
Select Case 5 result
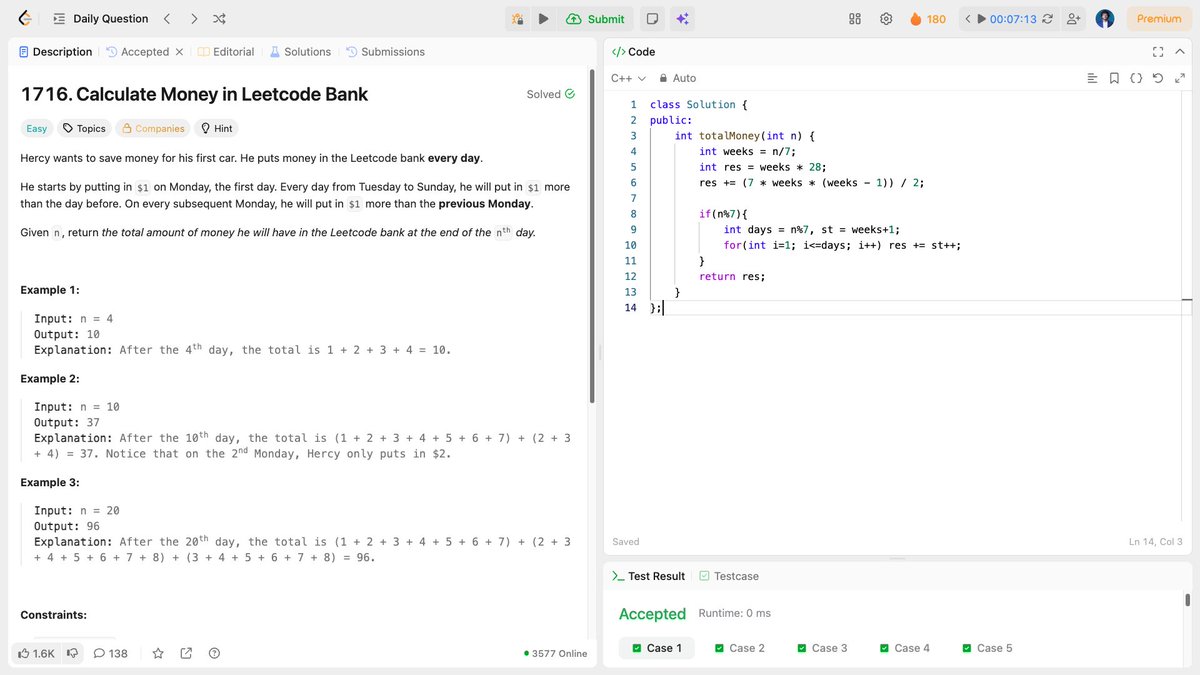[987, 648]
